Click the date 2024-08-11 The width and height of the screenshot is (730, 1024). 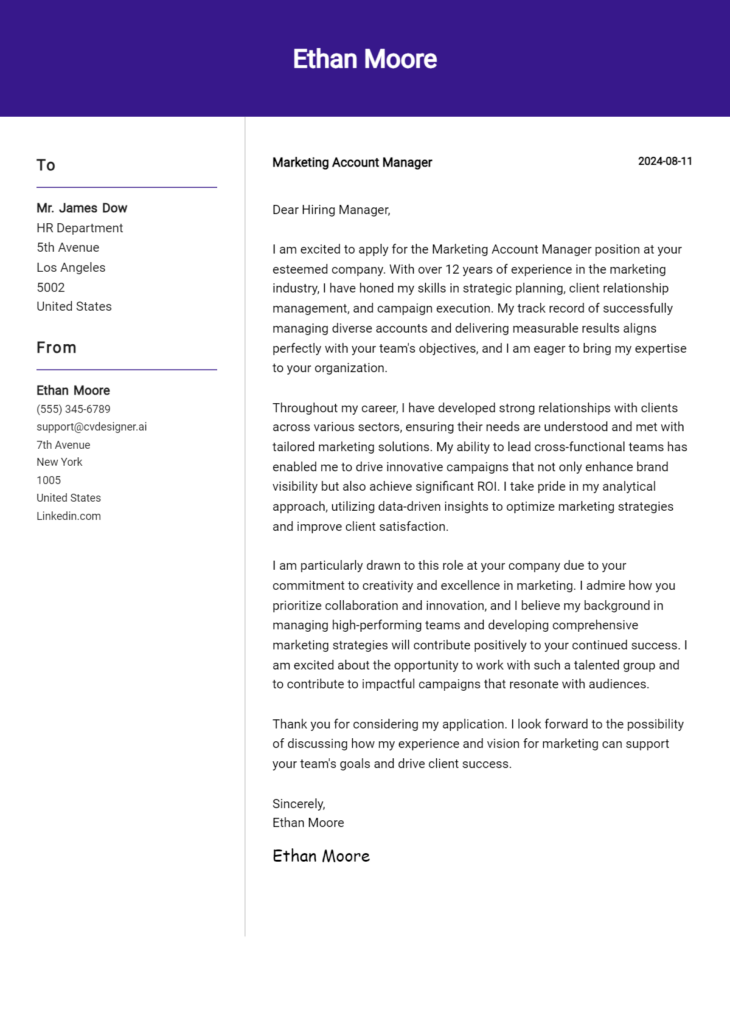tap(665, 161)
